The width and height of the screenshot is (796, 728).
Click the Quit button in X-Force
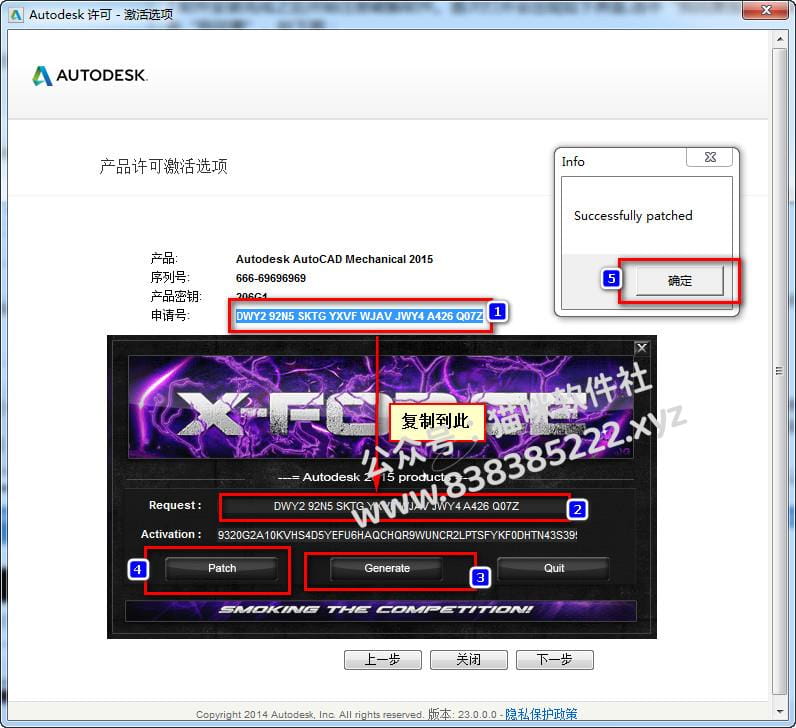(553, 568)
